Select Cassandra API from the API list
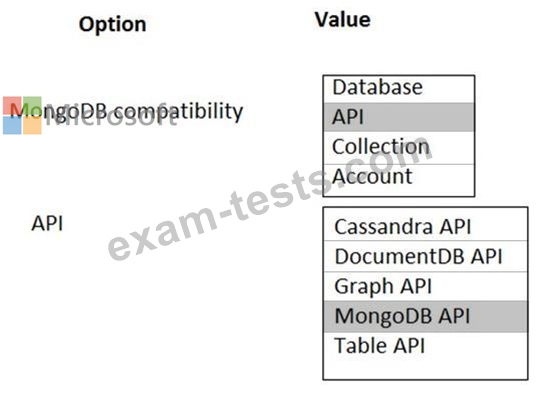 pyautogui.click(x=425, y=225)
